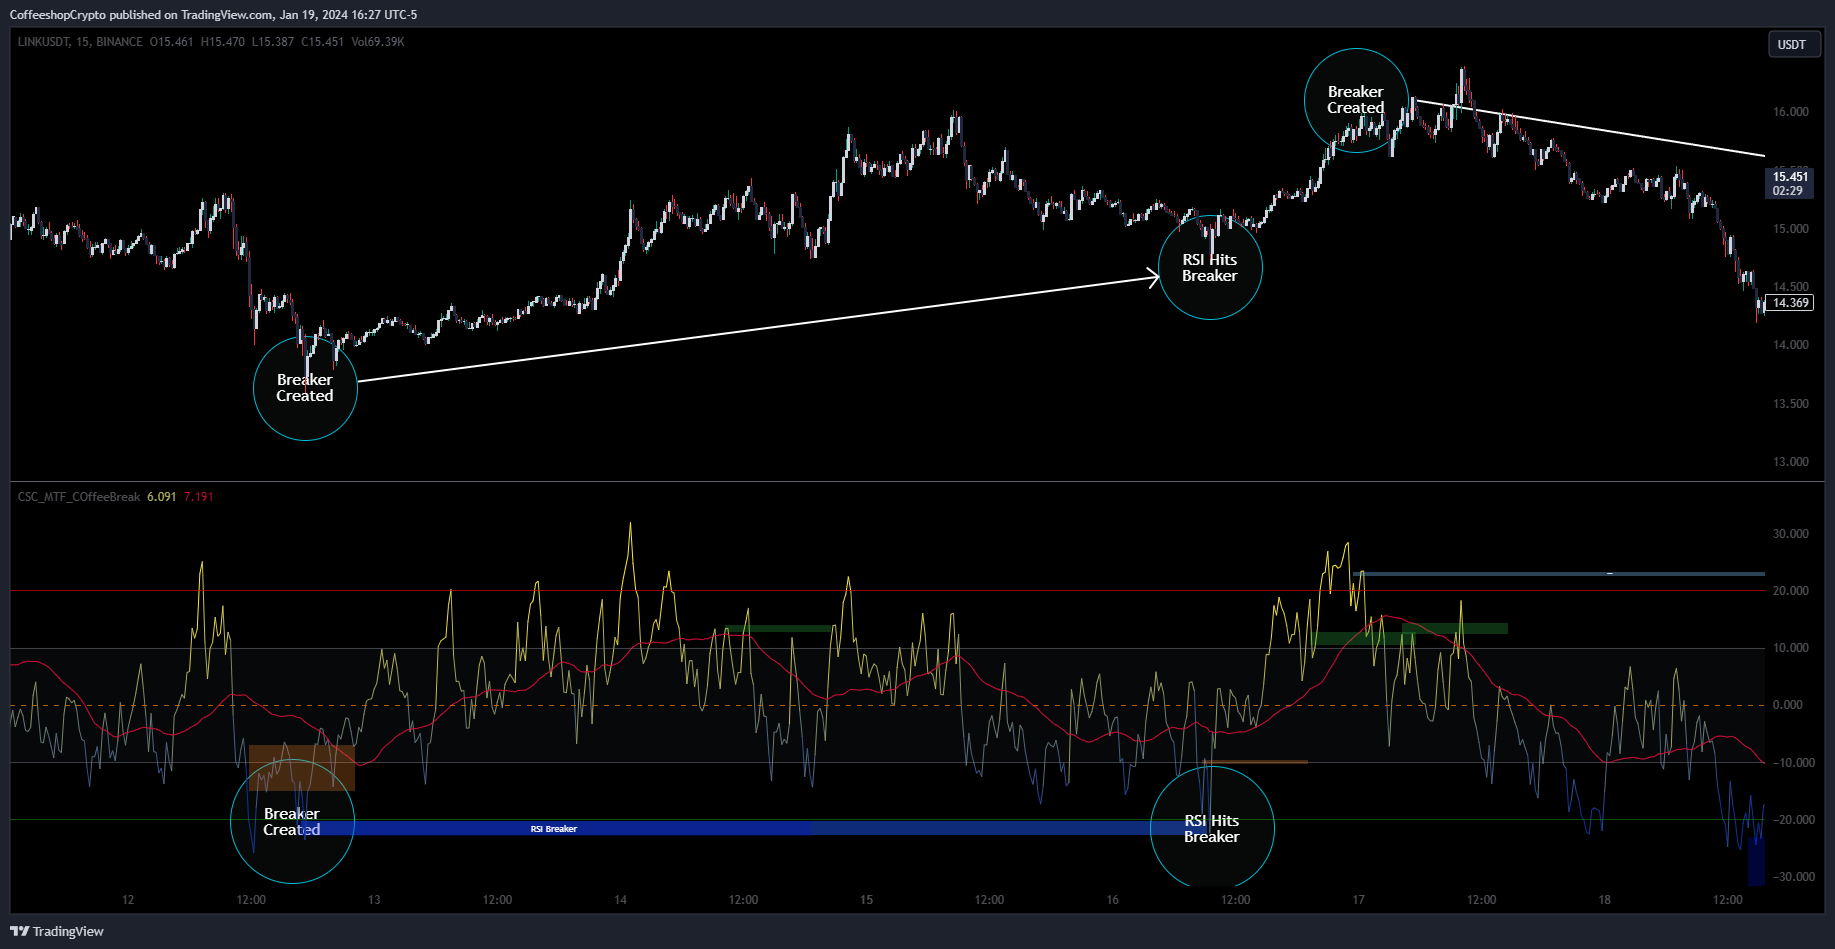Click the 16.000 price axis label
This screenshot has height=949, width=1835.
pos(1791,112)
